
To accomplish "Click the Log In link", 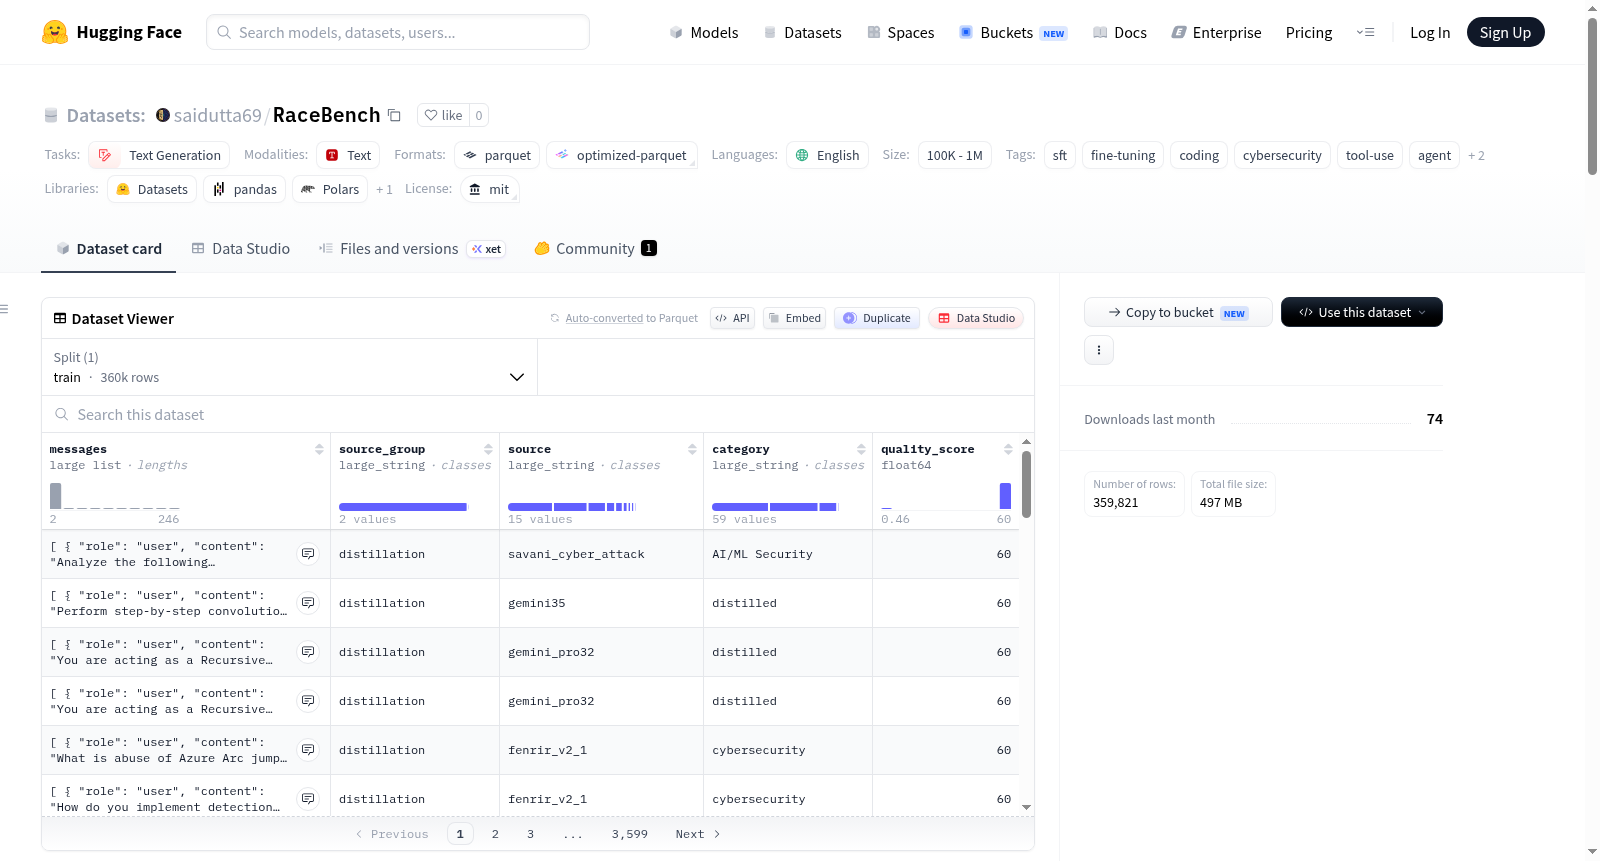I will 1430,32.
